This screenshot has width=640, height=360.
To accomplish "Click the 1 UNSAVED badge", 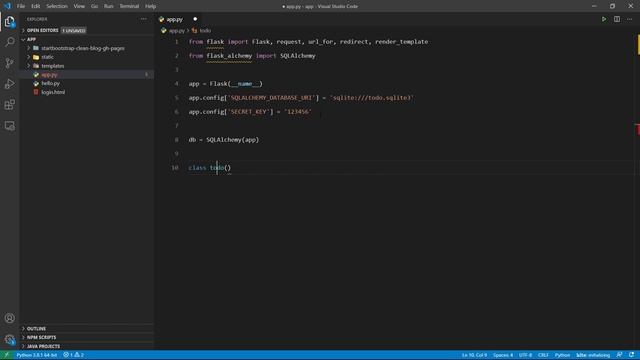I will (x=74, y=31).
